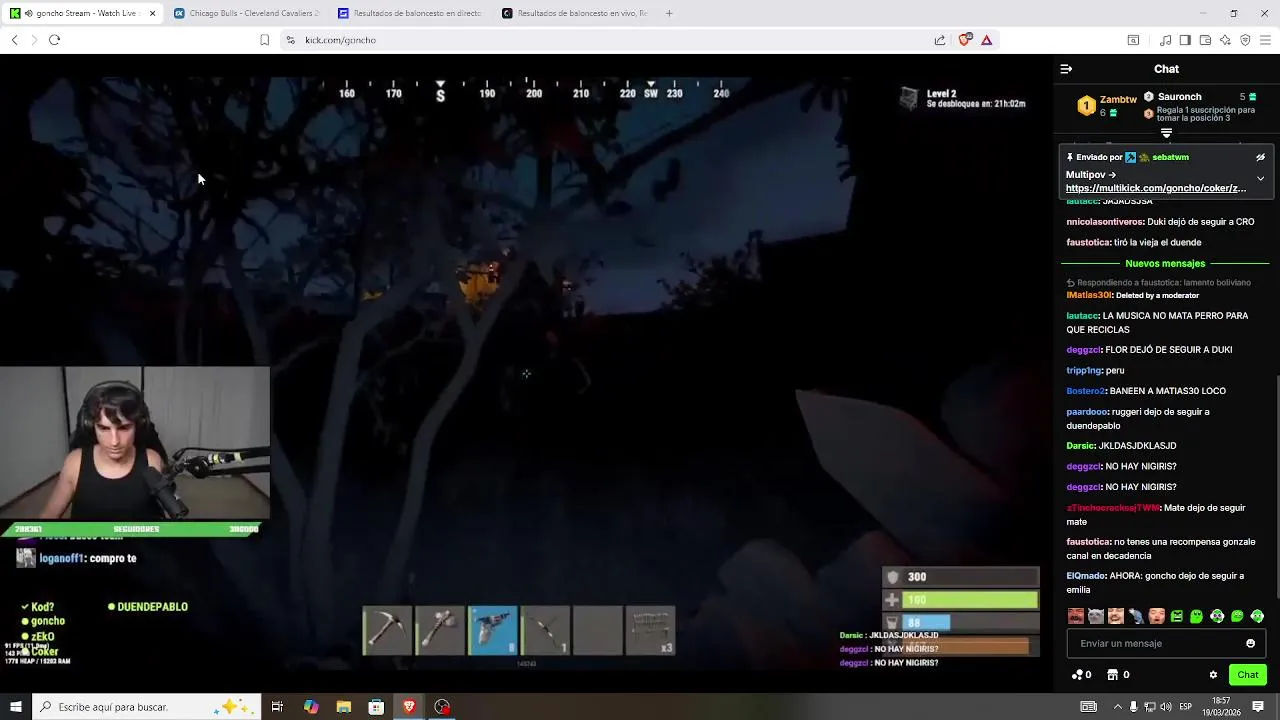Viewport: 1280px width, 720px height.
Task: Bookmark this page with the bookmark icon
Action: pyautogui.click(x=264, y=40)
